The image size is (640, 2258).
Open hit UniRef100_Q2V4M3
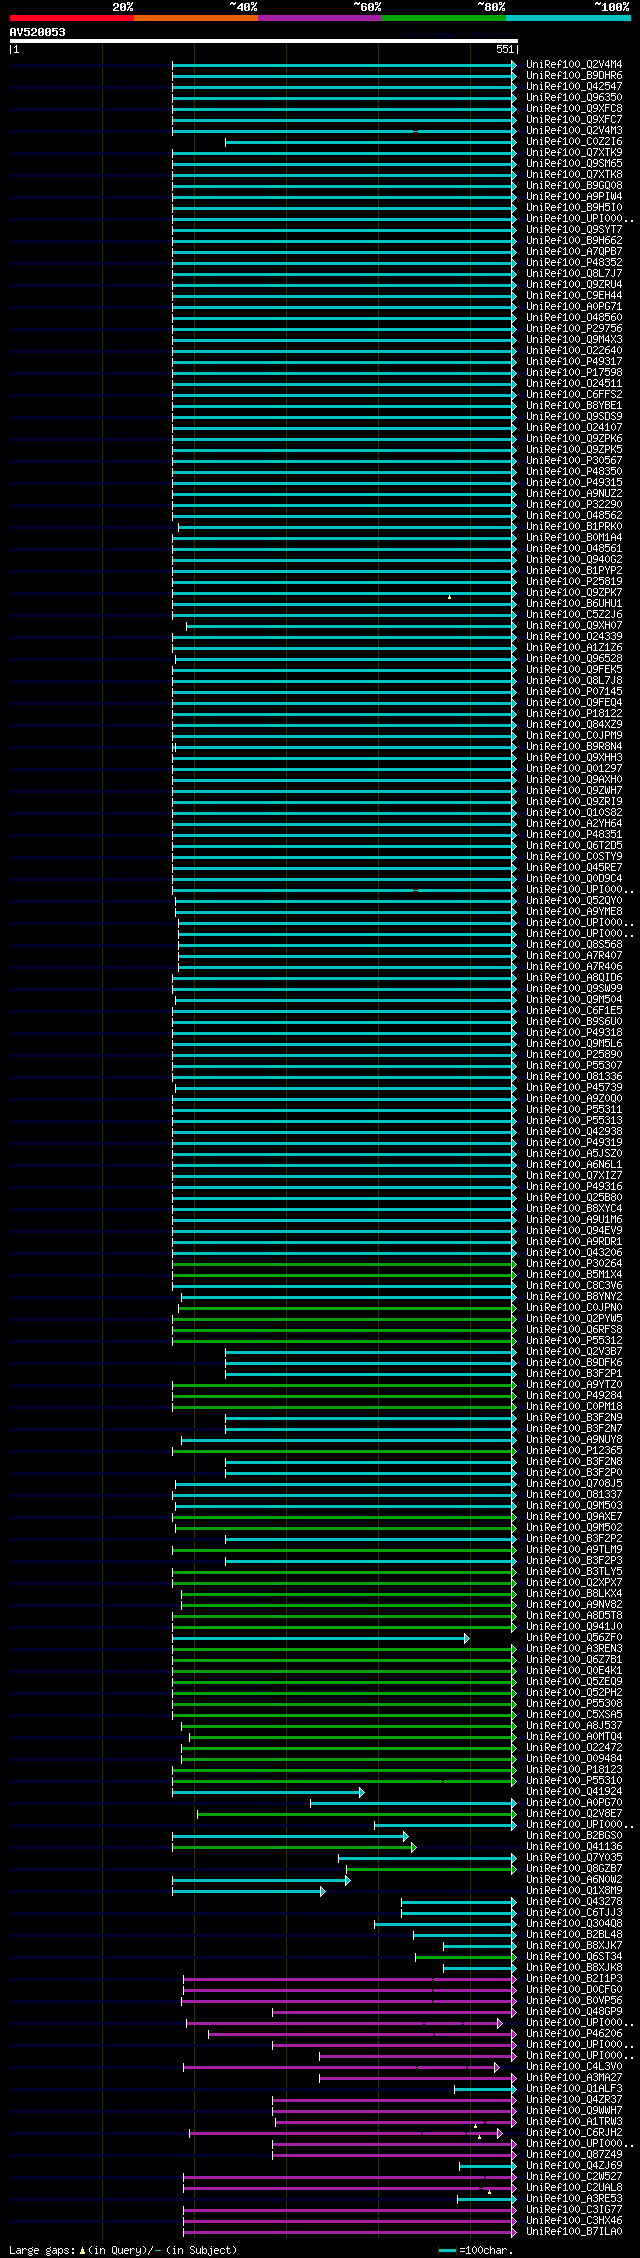click(x=574, y=130)
